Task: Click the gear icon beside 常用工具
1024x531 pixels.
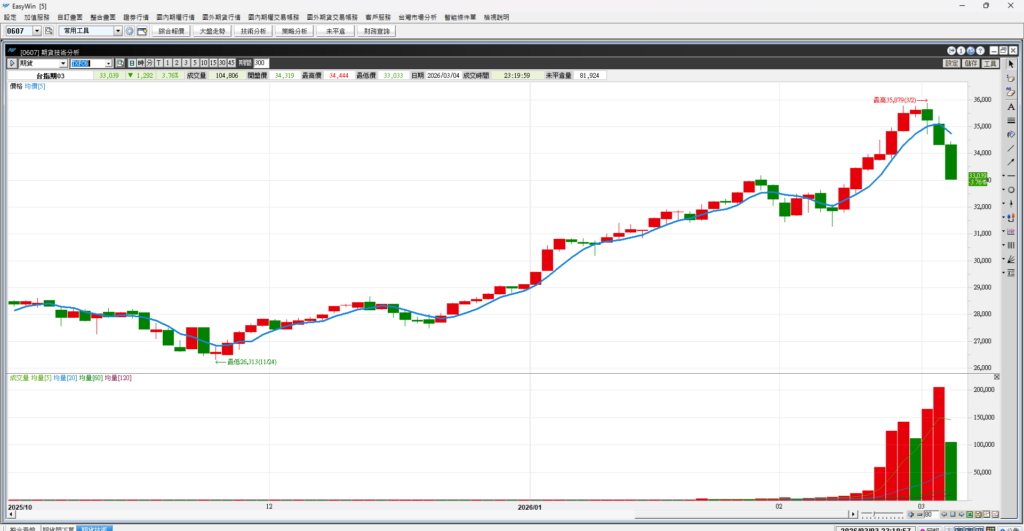Action: (129, 31)
